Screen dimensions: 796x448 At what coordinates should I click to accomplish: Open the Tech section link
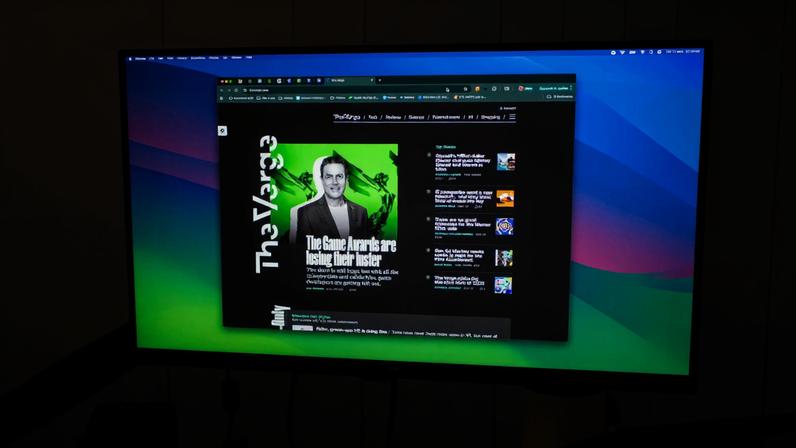[x=373, y=117]
